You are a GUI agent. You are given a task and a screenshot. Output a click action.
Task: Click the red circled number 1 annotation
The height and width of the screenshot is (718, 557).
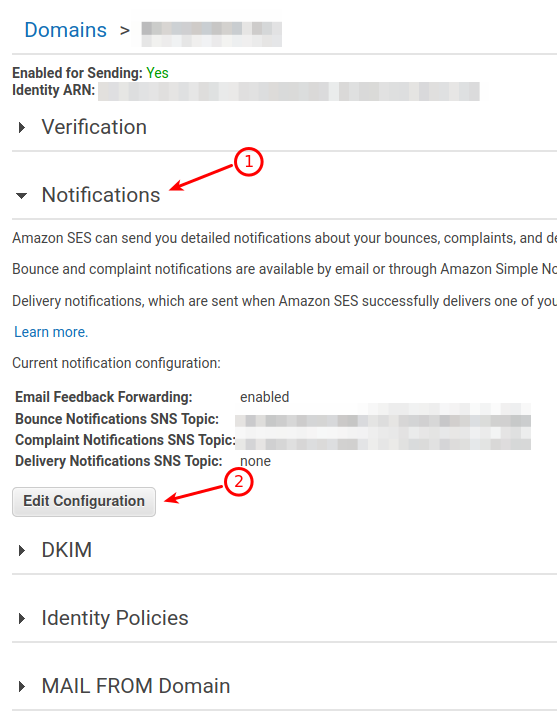[248, 162]
